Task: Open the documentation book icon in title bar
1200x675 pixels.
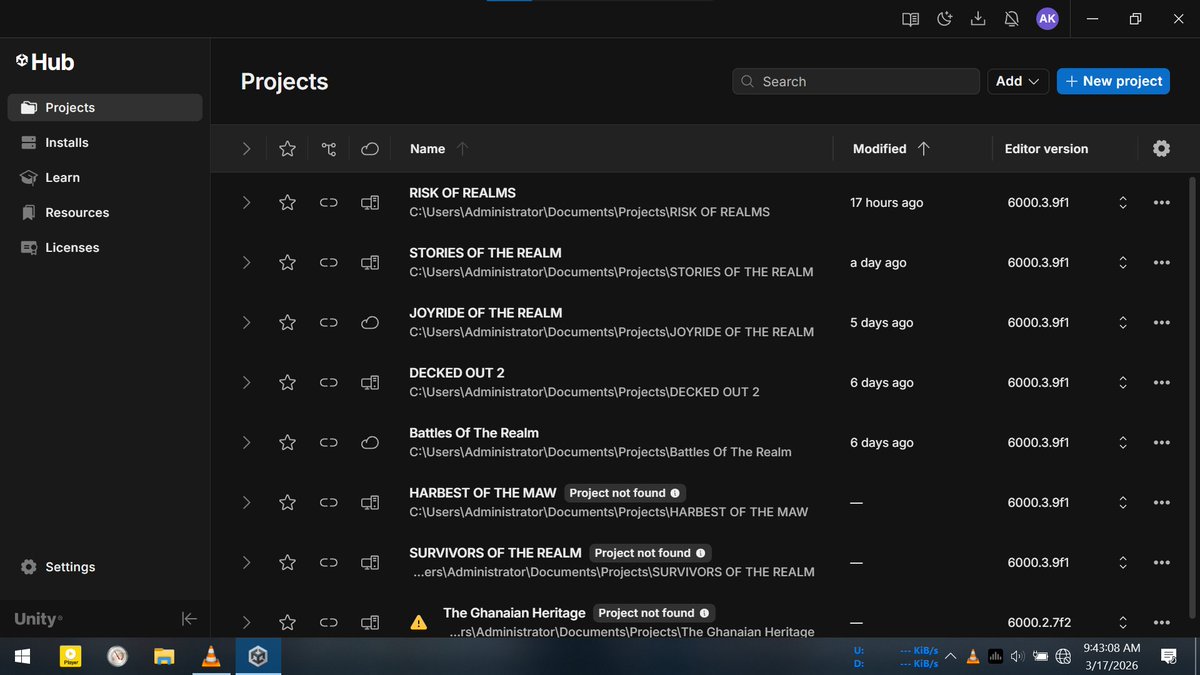Action: pos(910,19)
